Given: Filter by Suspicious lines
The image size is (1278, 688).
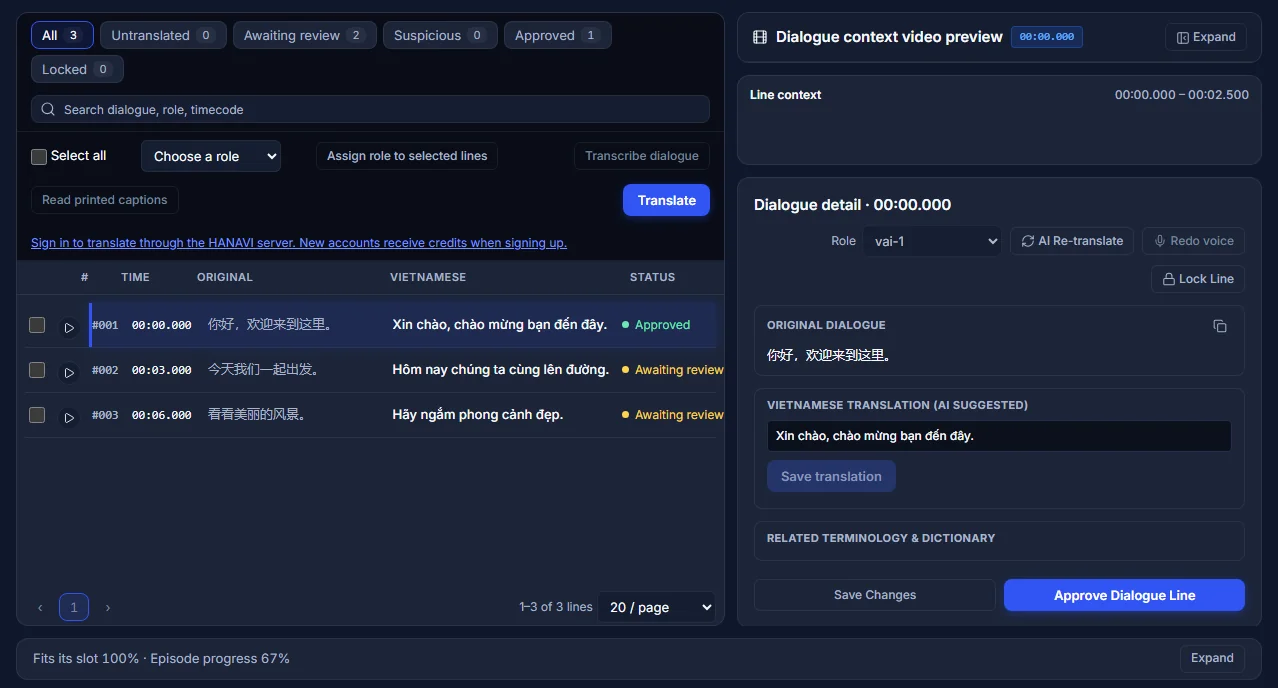Looking at the screenshot, I should pyautogui.click(x=440, y=35).
